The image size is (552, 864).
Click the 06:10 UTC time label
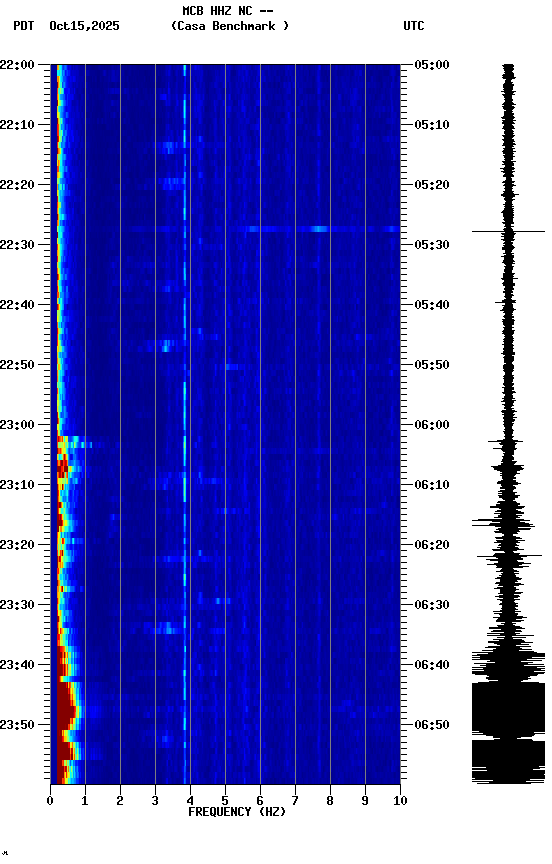(432, 485)
